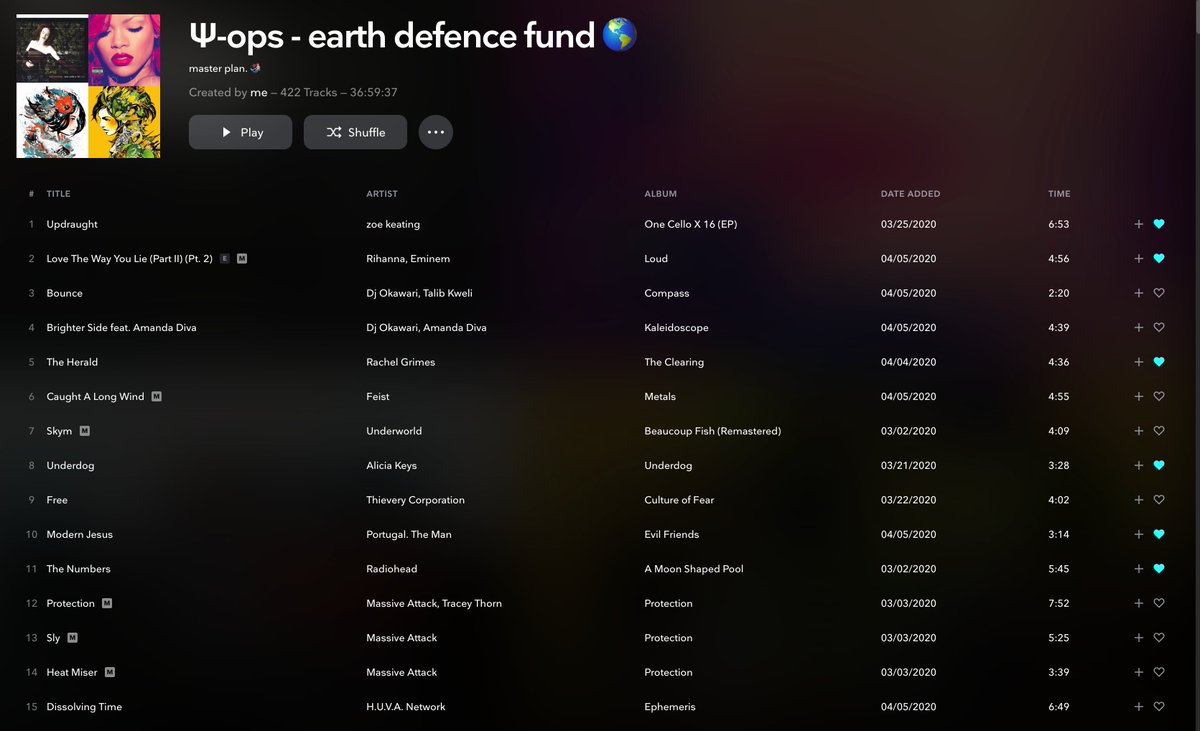The width and height of the screenshot is (1200, 731).
Task: Select the Updraught track title
Action: coord(72,224)
